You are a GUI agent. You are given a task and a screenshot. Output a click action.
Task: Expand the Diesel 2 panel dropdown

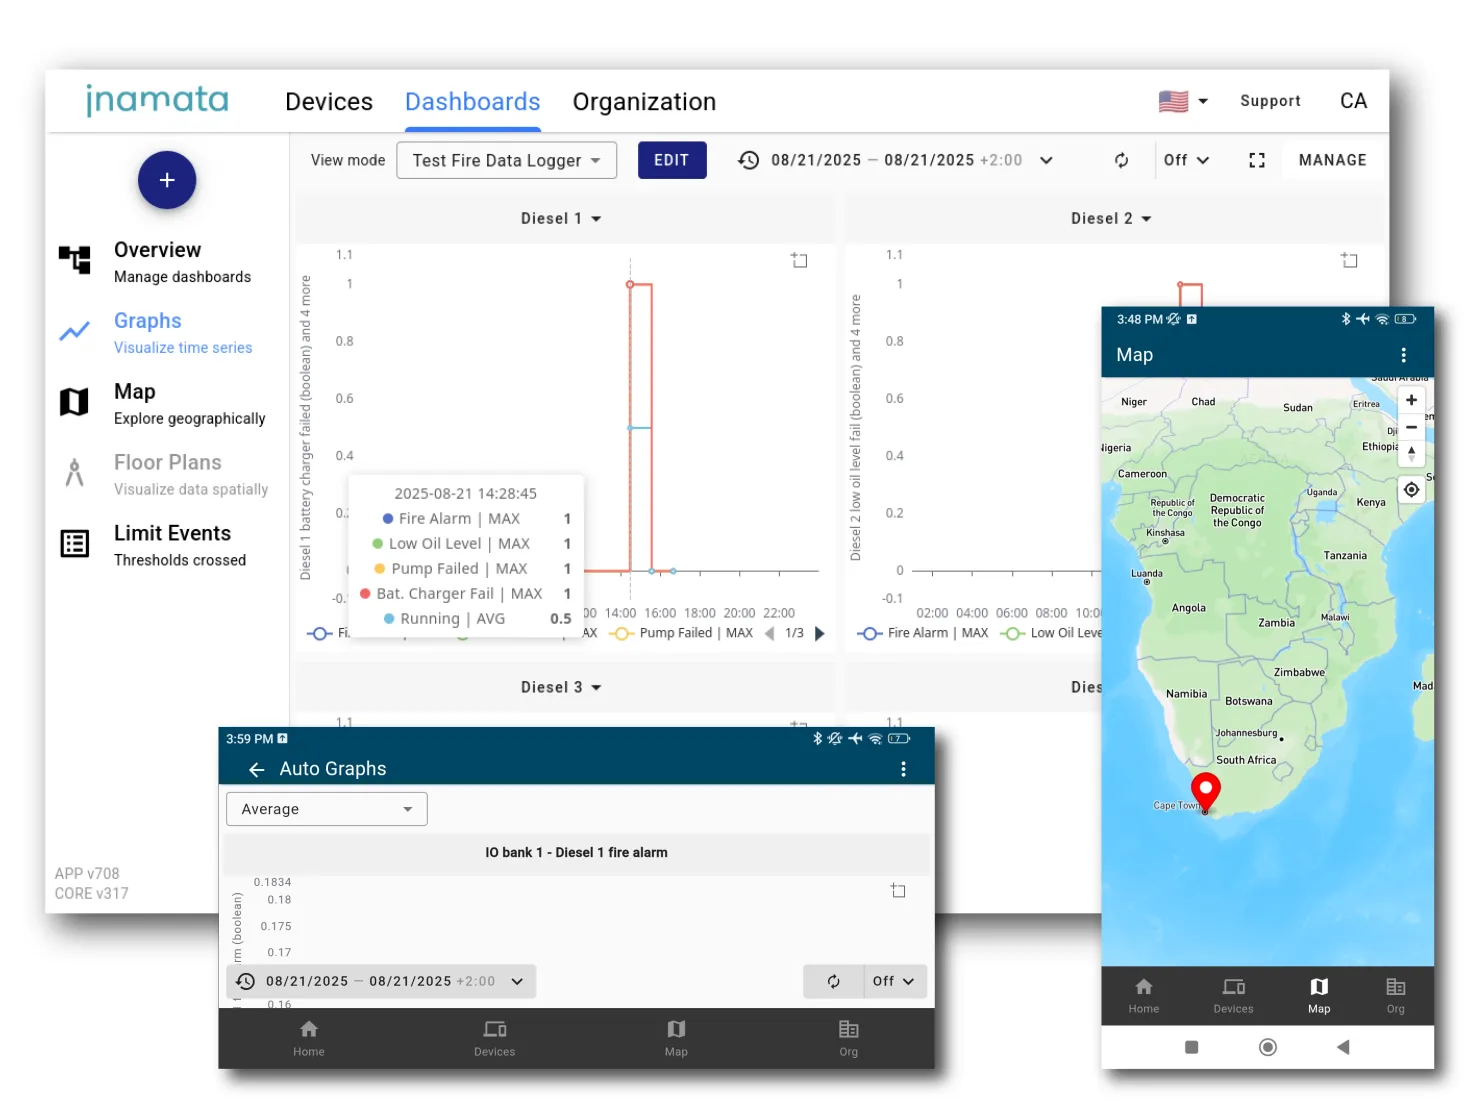pyautogui.click(x=1111, y=218)
